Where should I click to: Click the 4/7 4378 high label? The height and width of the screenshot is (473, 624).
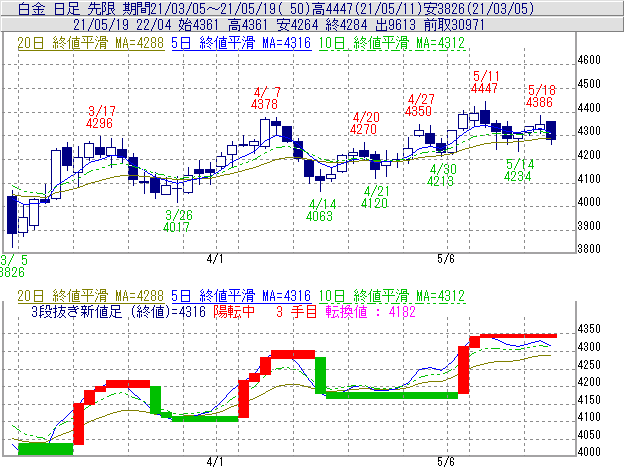click(x=265, y=98)
